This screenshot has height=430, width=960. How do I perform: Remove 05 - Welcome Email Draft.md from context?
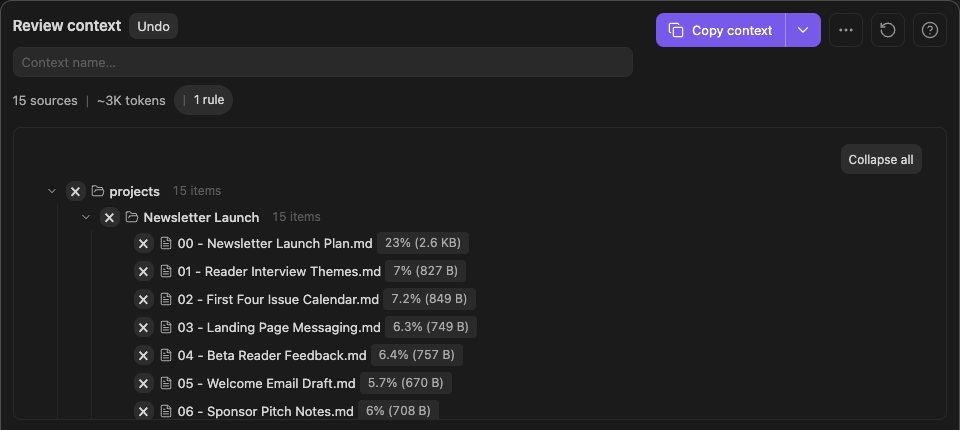point(144,383)
